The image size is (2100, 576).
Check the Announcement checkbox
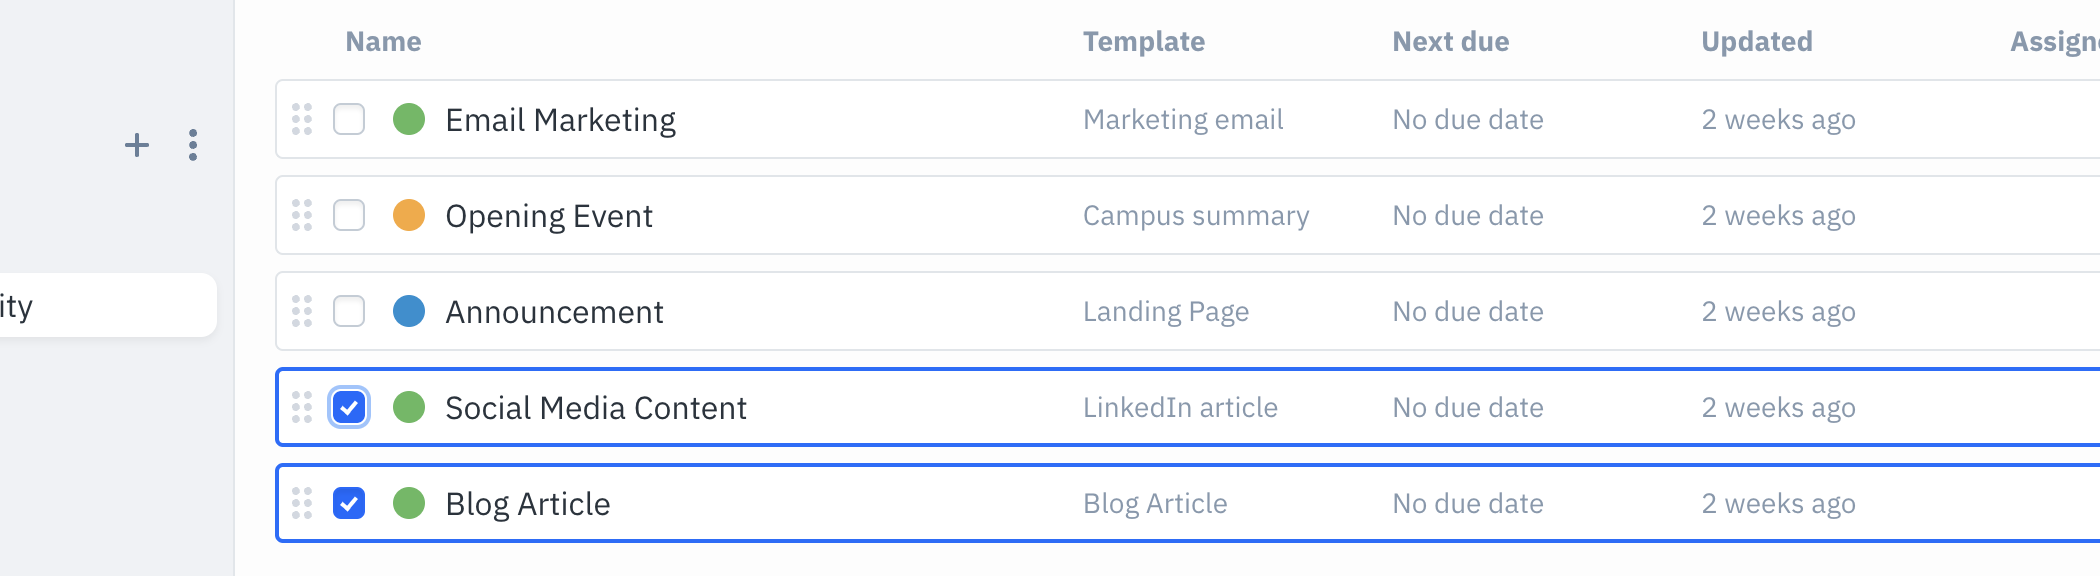[348, 311]
